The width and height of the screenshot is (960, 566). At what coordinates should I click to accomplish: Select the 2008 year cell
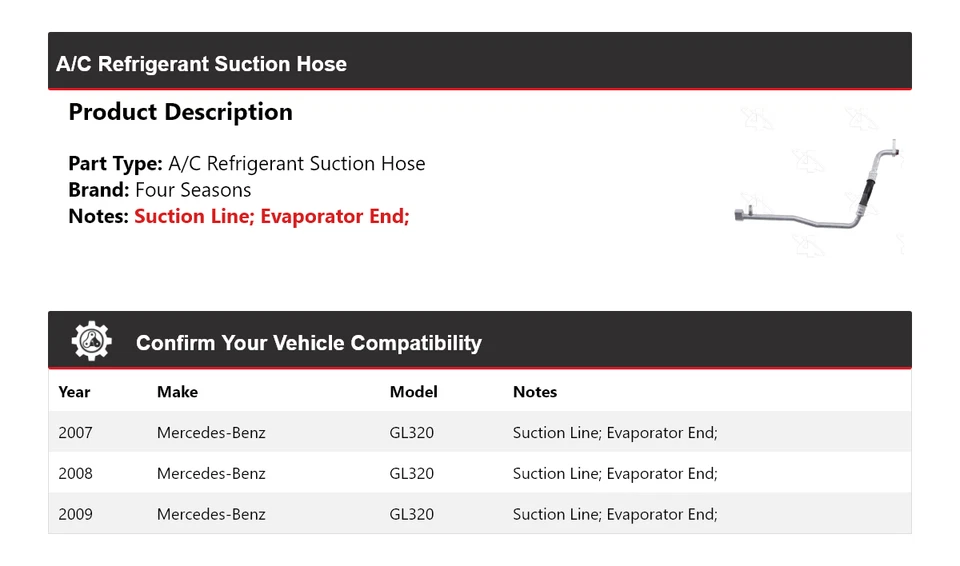tap(75, 474)
